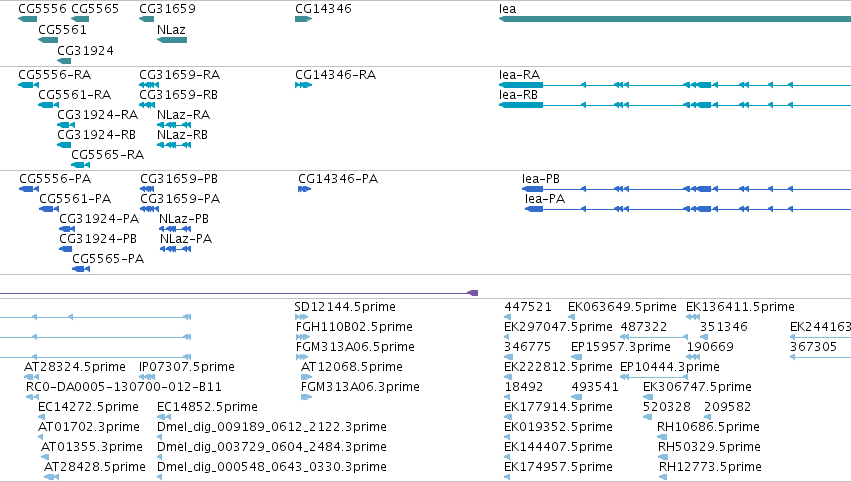Select the CG5556-RA transcript glyph
Viewport: 851px width, 482px height.
[28, 85]
